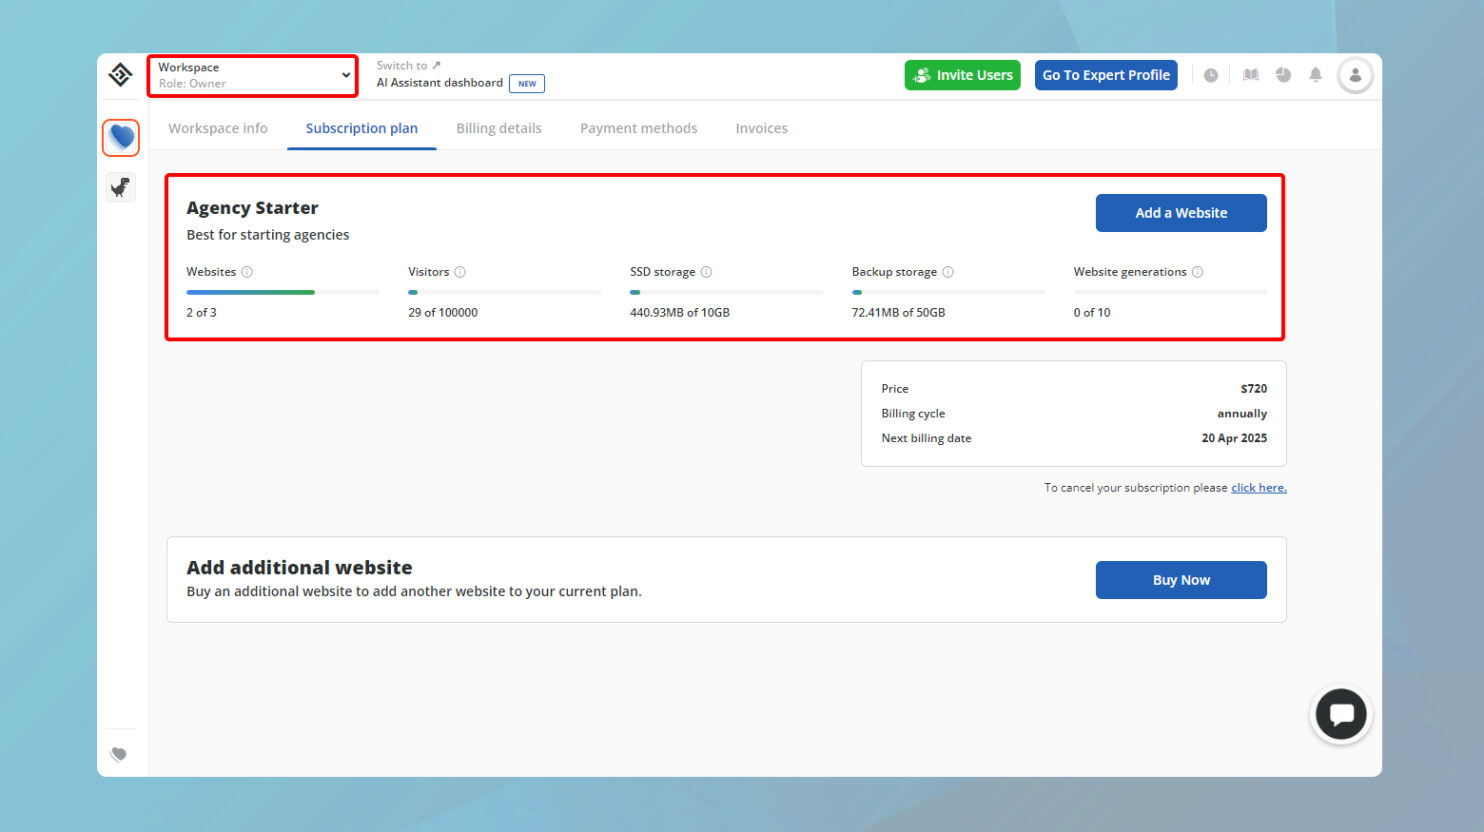Switch to the Billing details tab
This screenshot has height=832, width=1484.
pos(499,128)
